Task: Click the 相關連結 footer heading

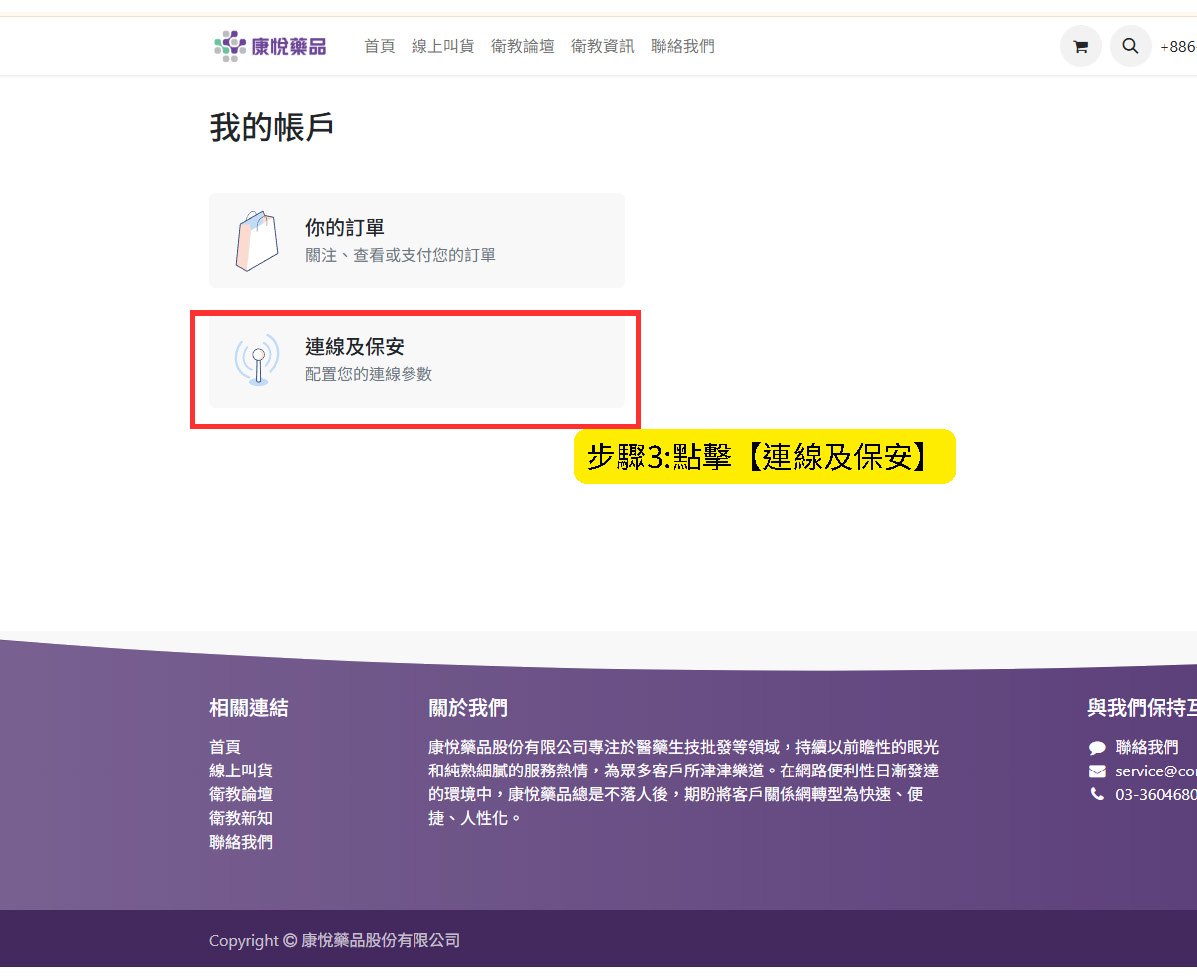Action: point(249,708)
